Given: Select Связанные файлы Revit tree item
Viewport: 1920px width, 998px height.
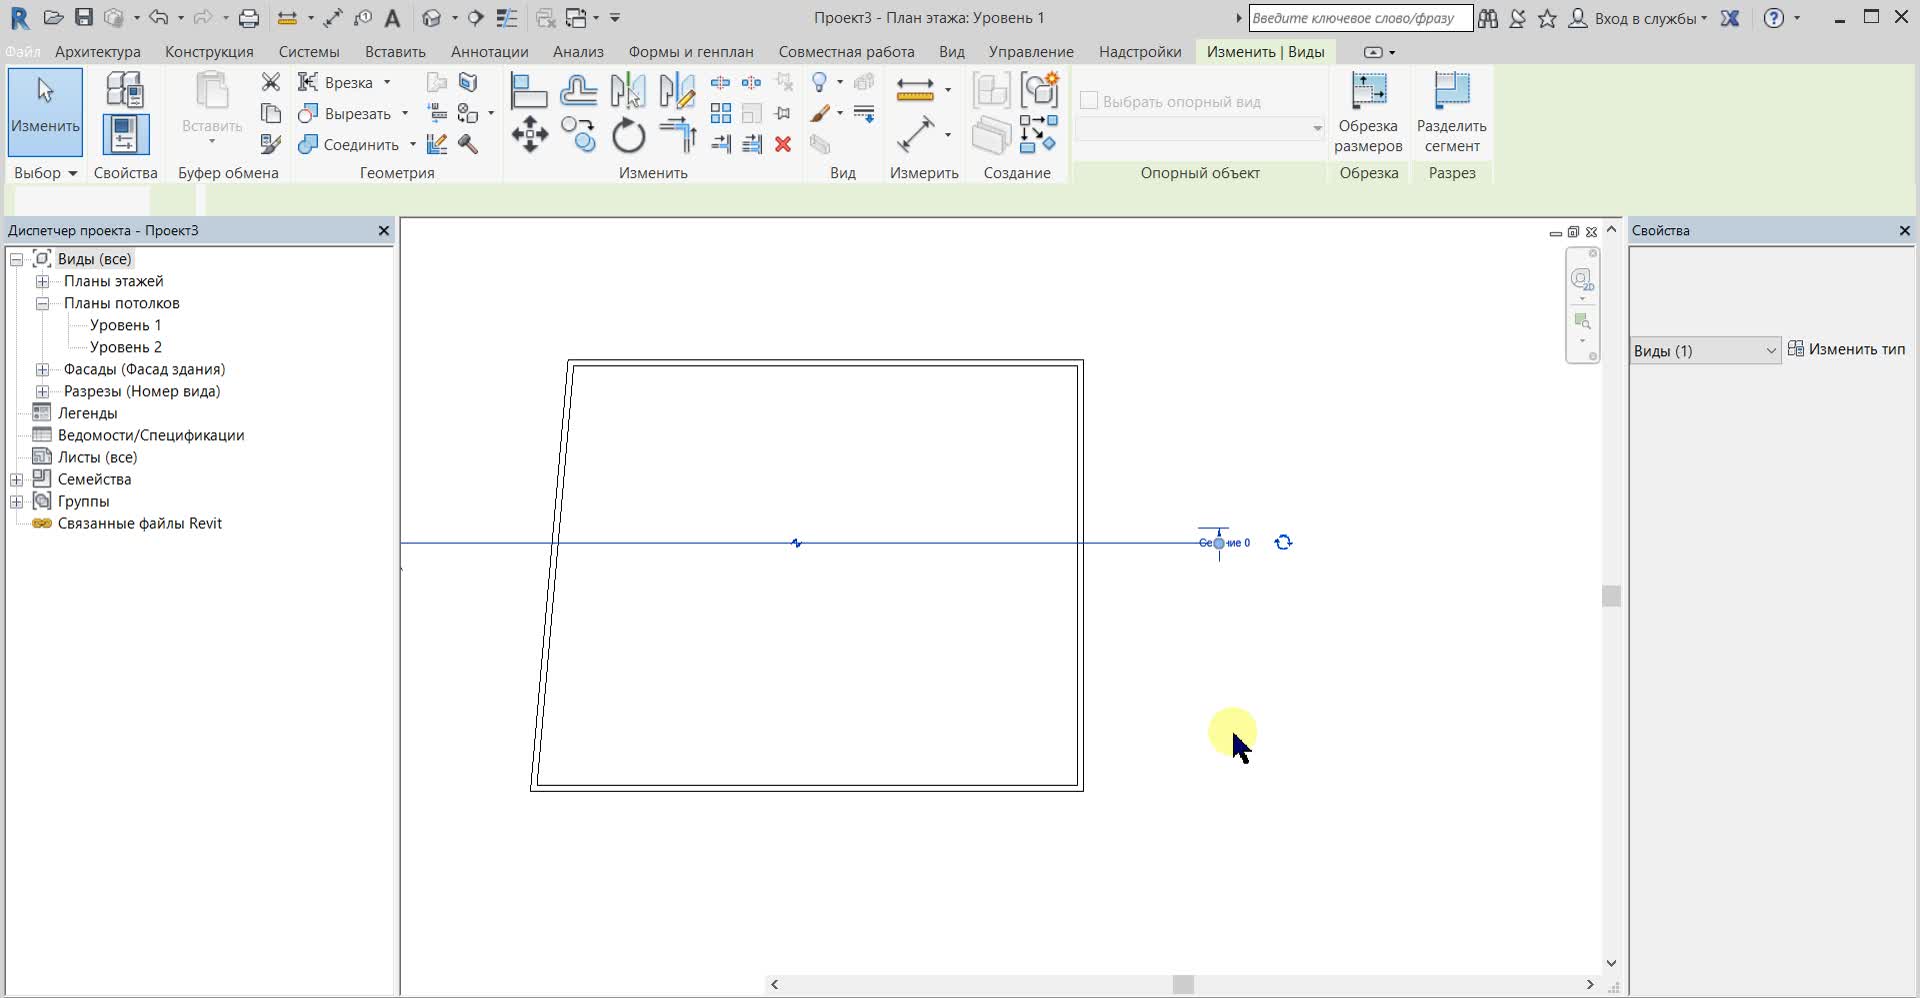Looking at the screenshot, I should click(x=140, y=523).
